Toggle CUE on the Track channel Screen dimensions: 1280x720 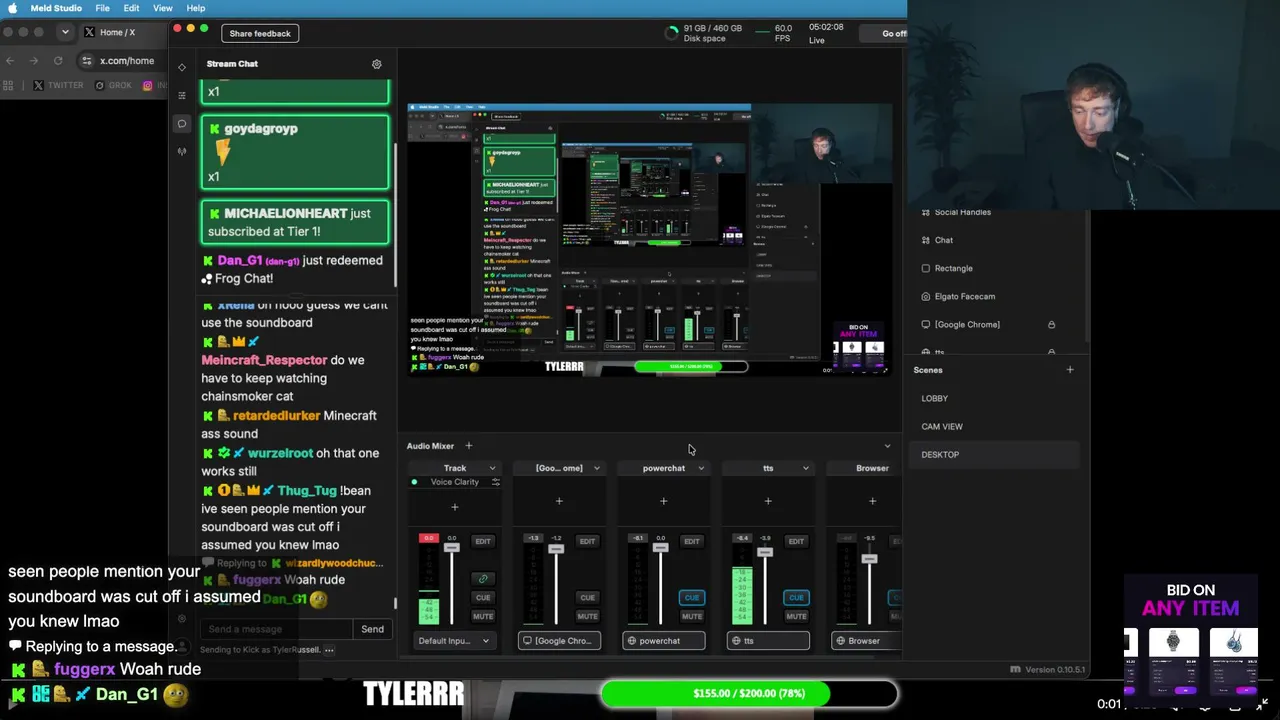coord(483,598)
